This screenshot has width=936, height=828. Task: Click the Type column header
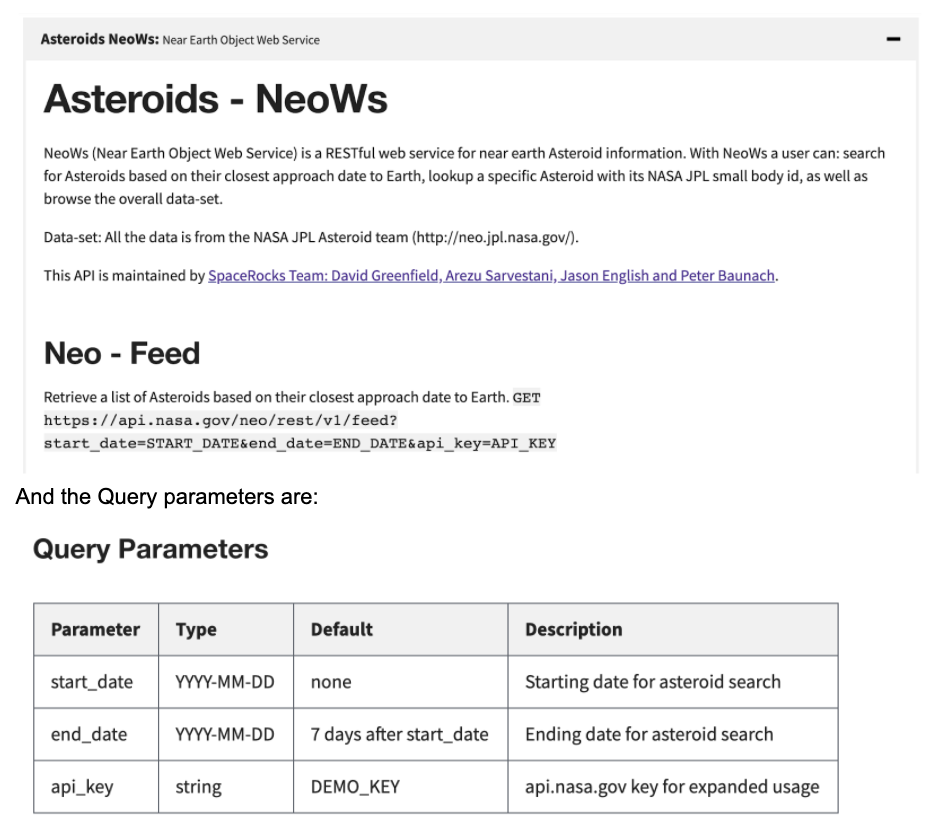[196, 629]
